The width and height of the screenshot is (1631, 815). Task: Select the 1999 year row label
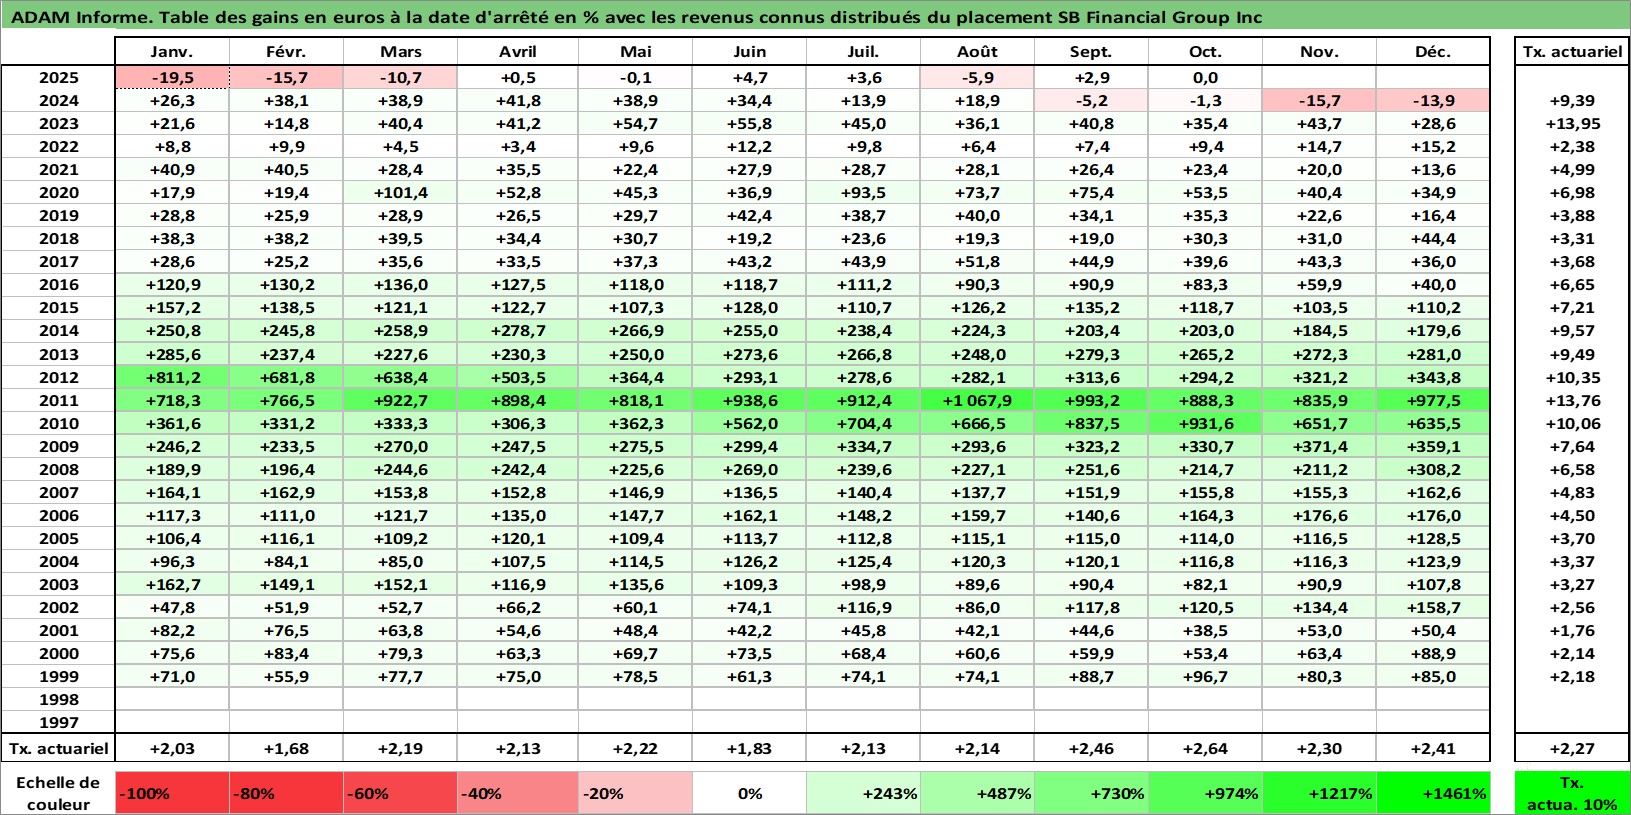tap(59, 677)
